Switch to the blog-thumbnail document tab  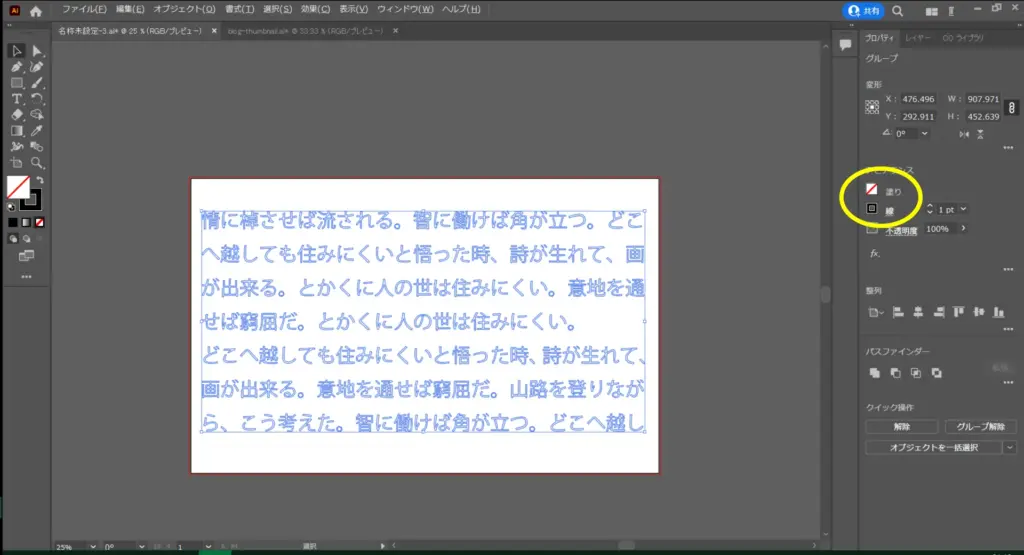(x=305, y=31)
